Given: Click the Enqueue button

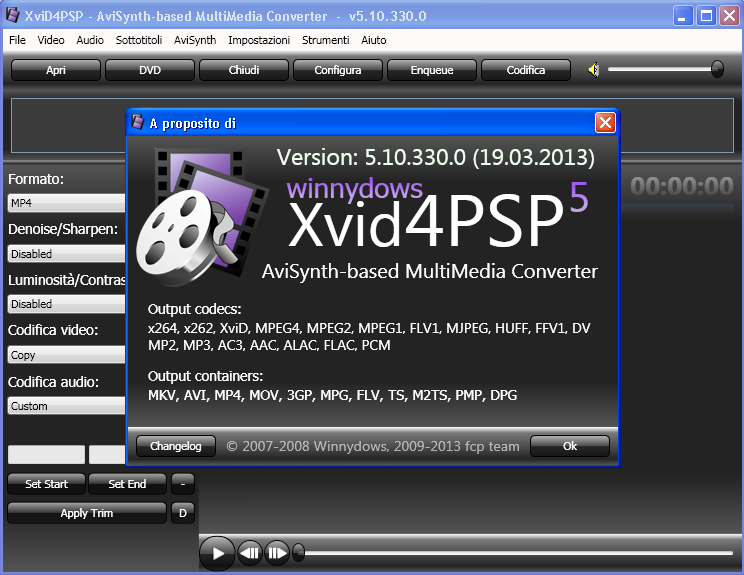Looking at the screenshot, I should click(x=432, y=70).
